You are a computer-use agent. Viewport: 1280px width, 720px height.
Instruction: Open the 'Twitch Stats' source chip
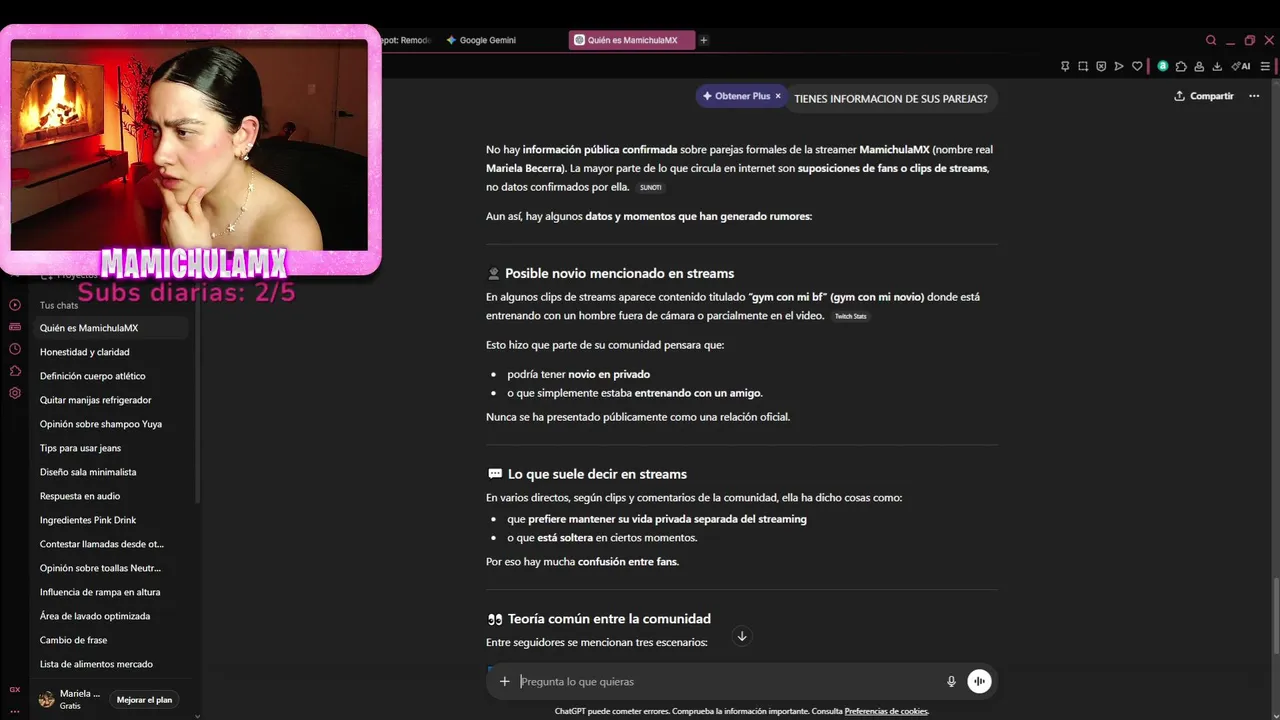[851, 316]
